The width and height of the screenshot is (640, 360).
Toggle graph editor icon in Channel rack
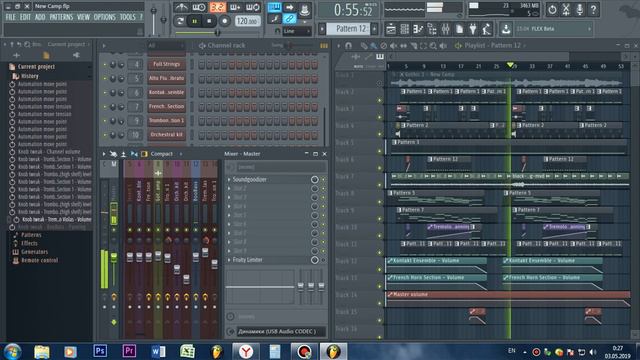(324, 46)
